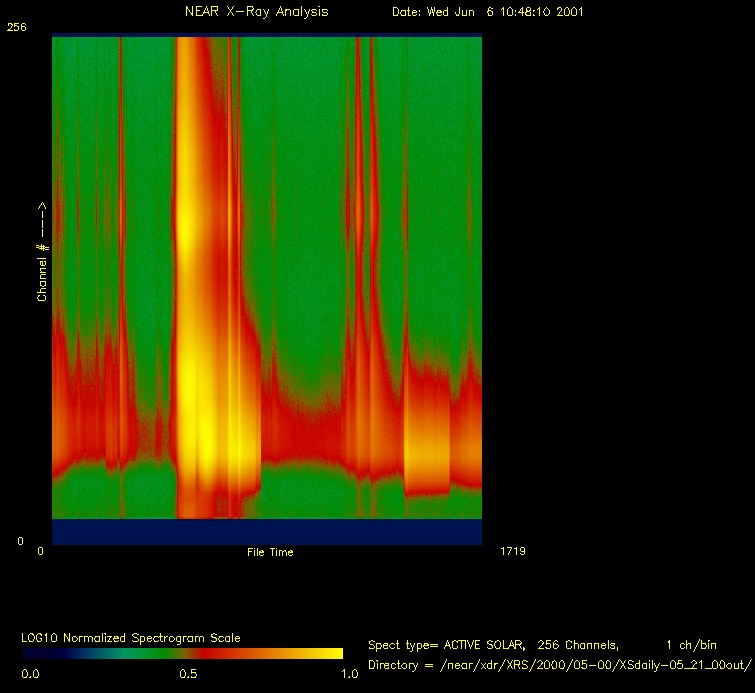Click the dark blue strip below the spectrogram
The height and width of the screenshot is (693, 755).
[x=267, y=531]
